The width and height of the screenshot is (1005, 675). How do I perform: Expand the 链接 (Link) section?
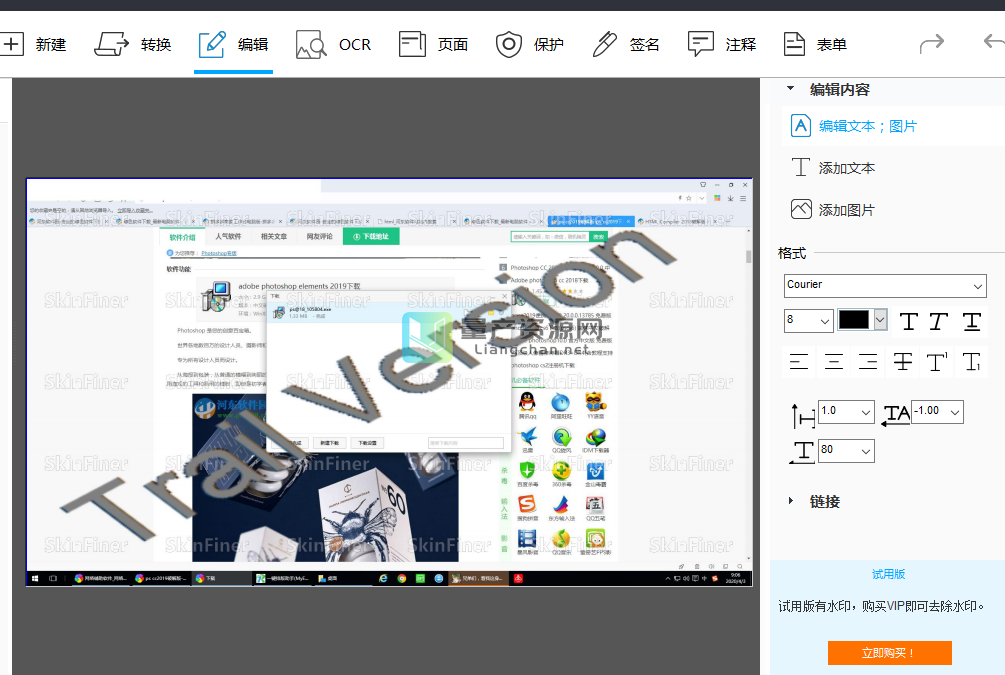(x=790, y=501)
